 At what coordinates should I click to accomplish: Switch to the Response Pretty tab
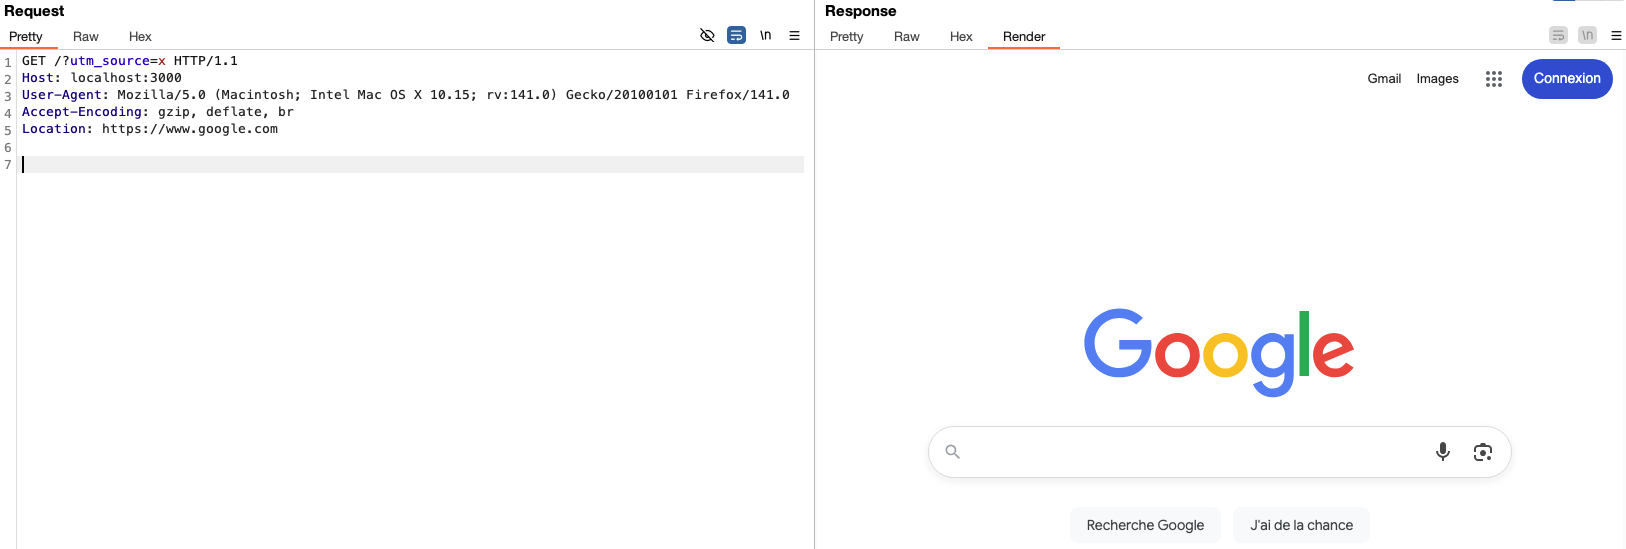[x=846, y=36]
